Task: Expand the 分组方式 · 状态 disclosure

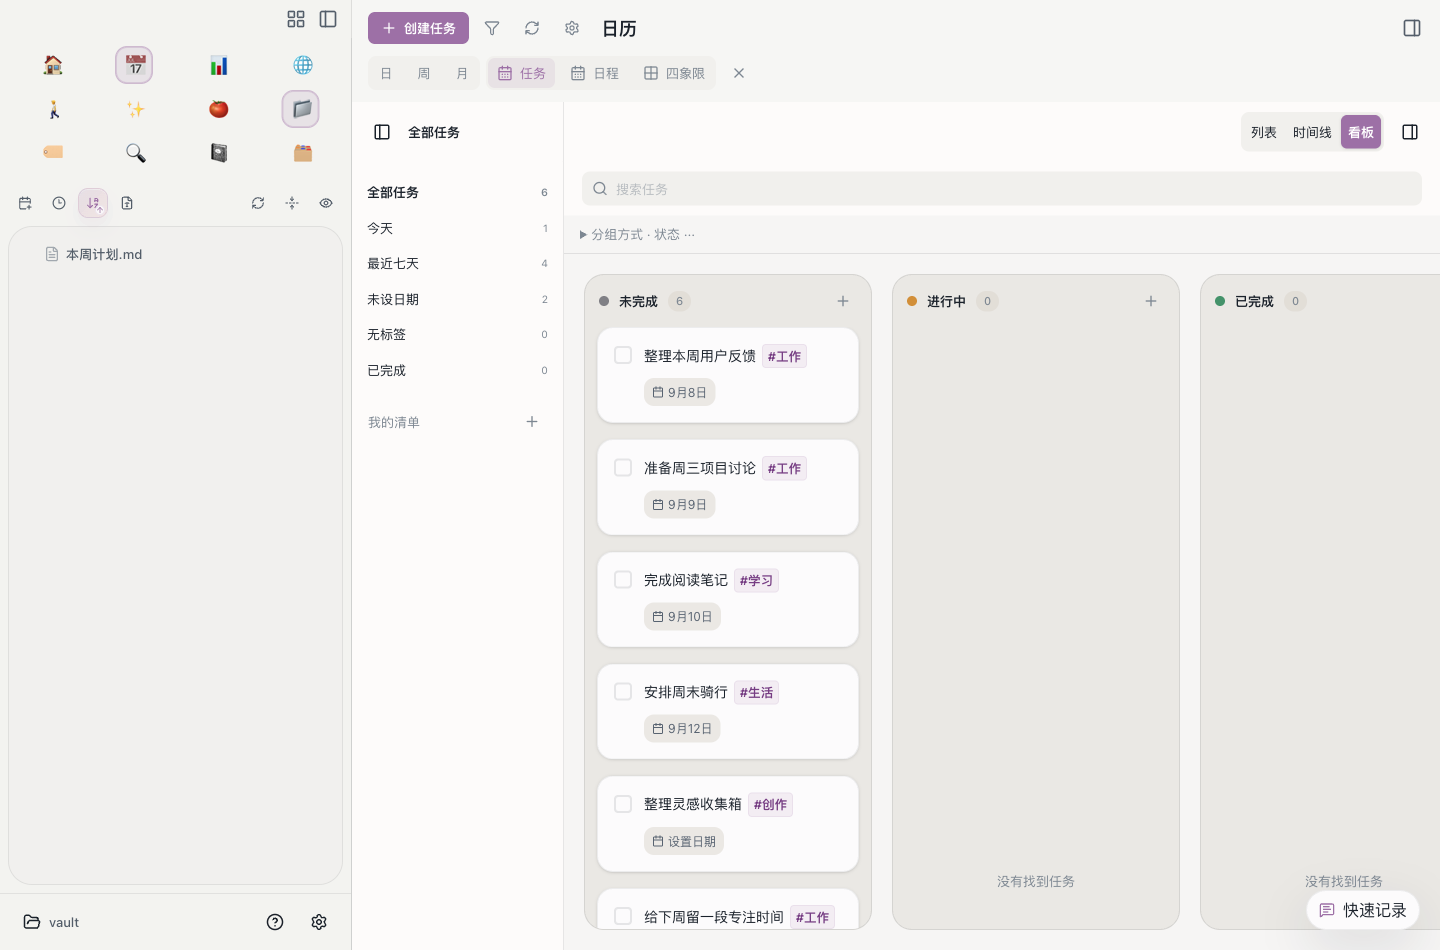Action: tap(637, 234)
